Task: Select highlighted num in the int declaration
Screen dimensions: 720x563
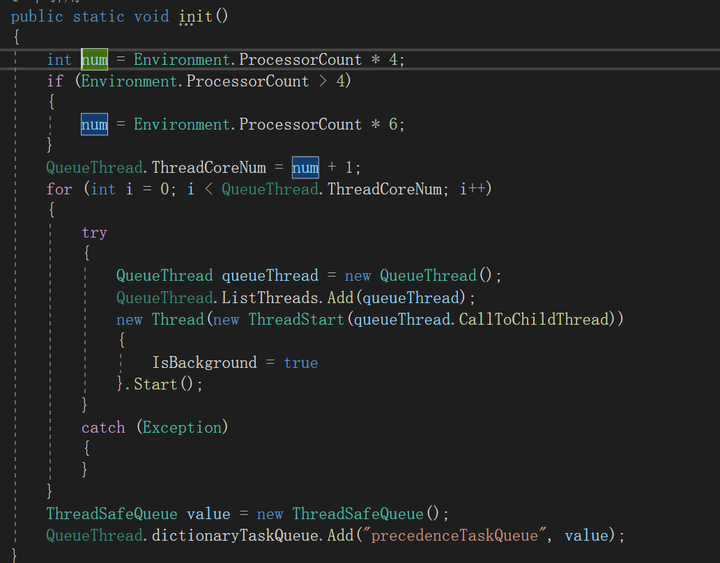Action: tap(94, 59)
